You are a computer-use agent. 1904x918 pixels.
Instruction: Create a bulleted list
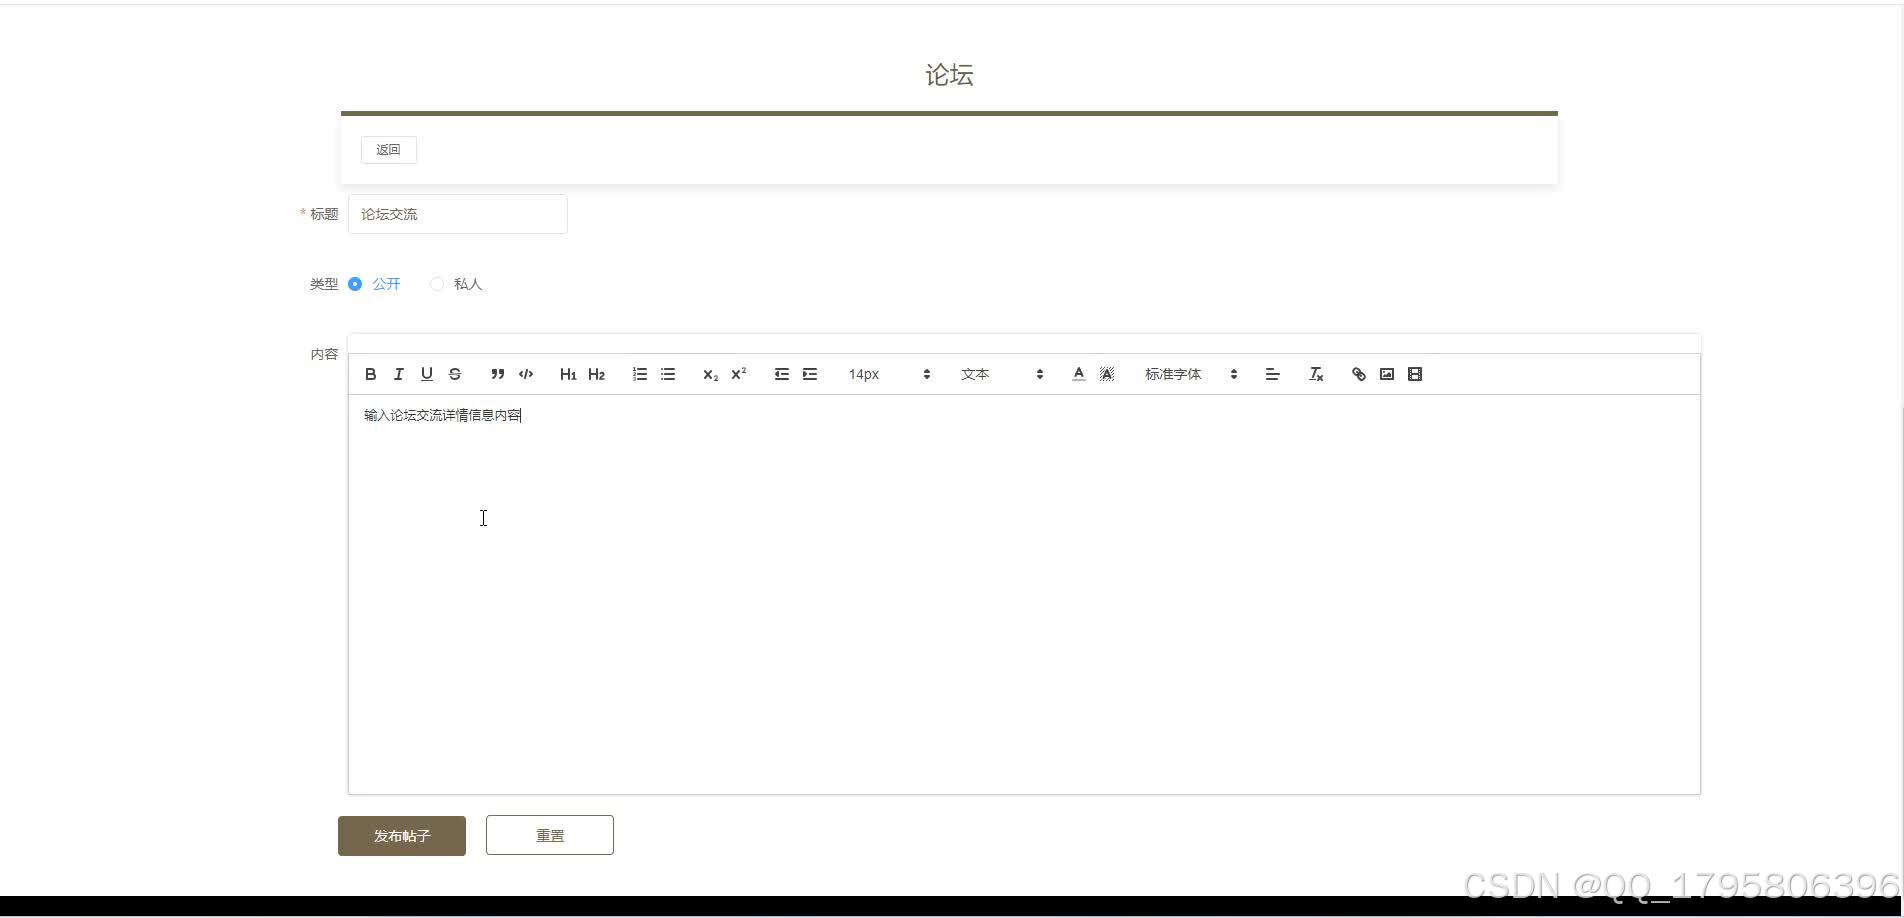[x=668, y=374]
